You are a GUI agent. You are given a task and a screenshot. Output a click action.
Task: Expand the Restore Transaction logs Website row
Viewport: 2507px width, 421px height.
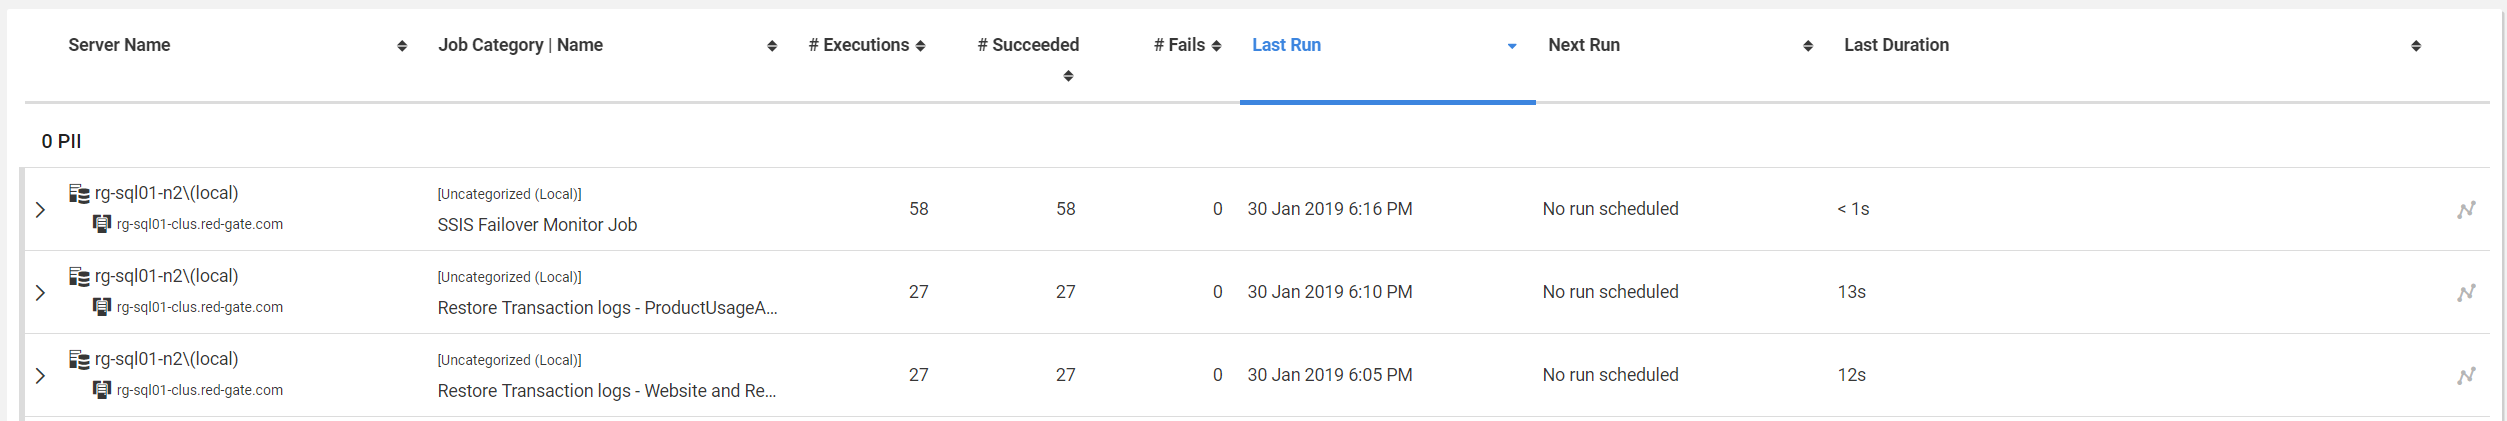[40, 375]
